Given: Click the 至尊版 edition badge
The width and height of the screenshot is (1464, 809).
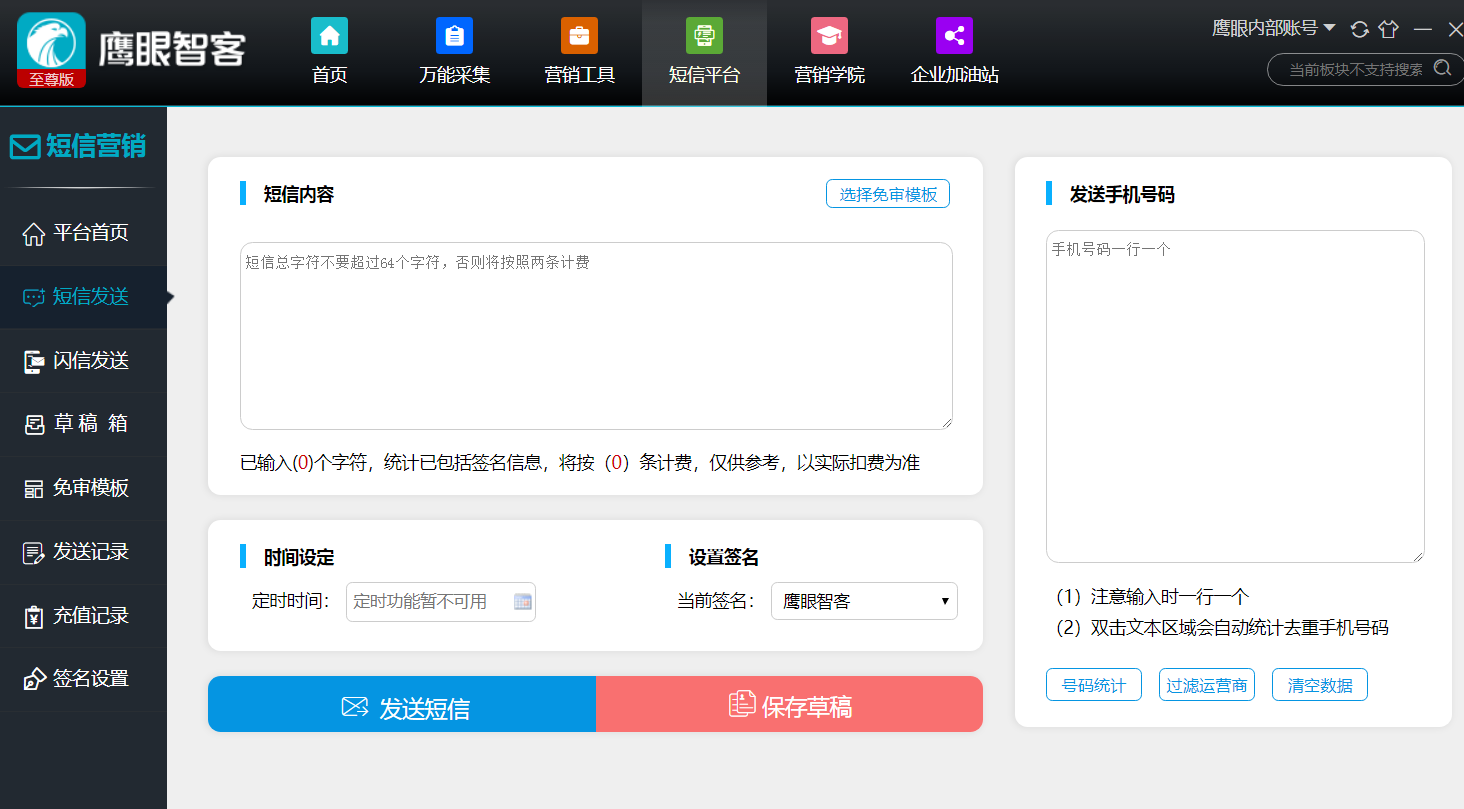Looking at the screenshot, I should coord(51,79).
